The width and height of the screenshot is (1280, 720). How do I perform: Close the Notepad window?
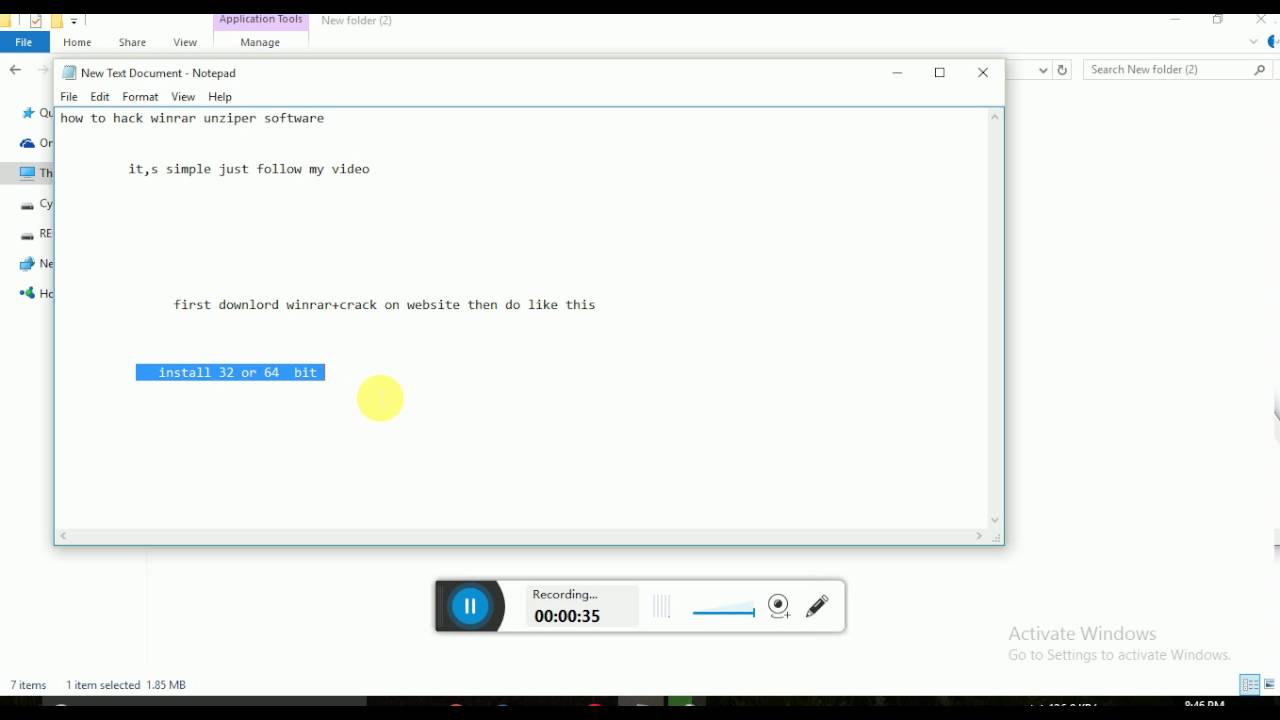[x=983, y=72]
